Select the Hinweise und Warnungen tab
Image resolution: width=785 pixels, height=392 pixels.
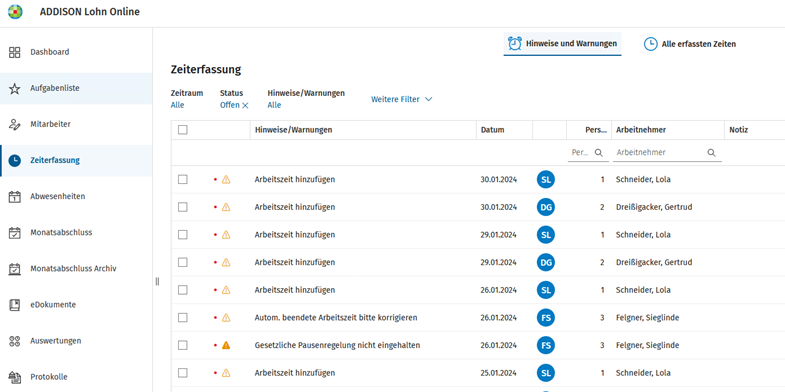[562, 44]
